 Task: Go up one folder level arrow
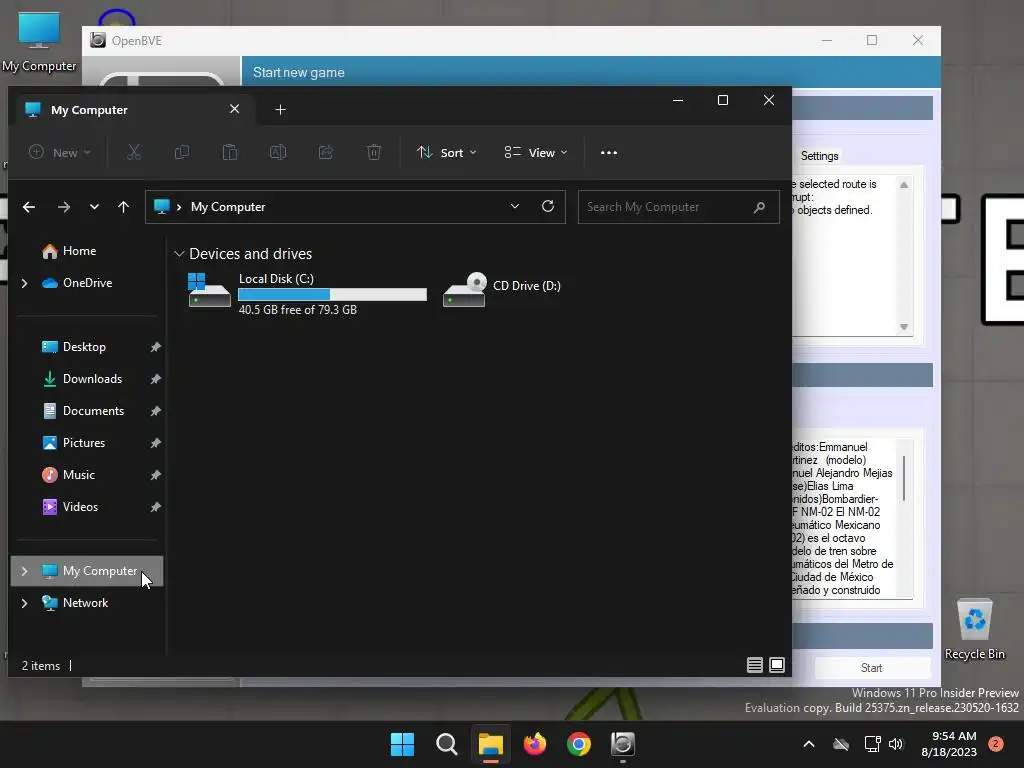(123, 207)
